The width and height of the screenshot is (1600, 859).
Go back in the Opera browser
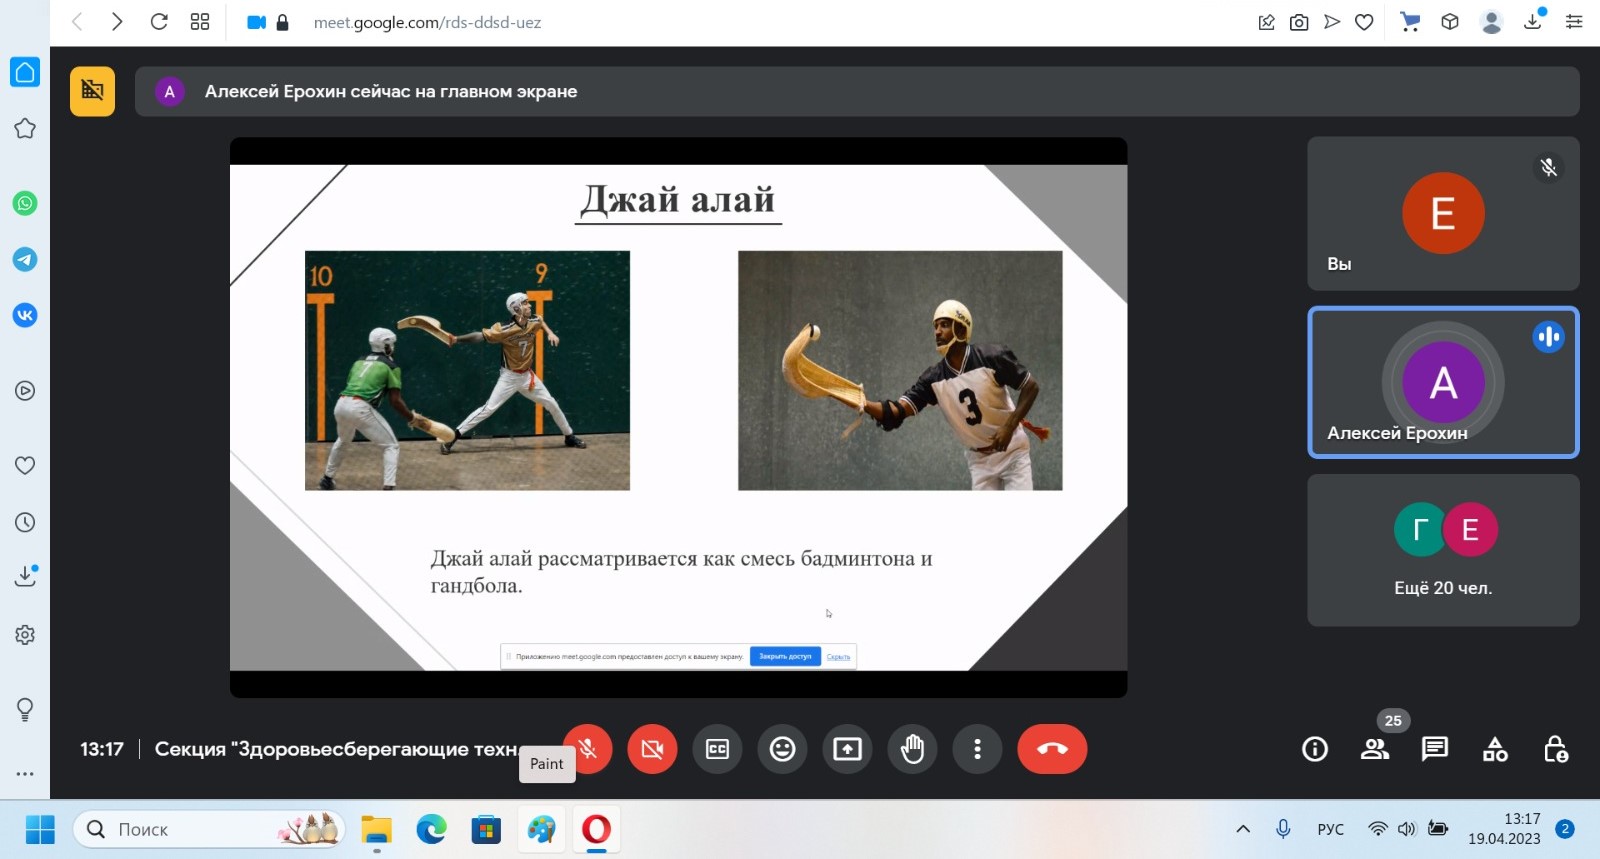[x=77, y=22]
